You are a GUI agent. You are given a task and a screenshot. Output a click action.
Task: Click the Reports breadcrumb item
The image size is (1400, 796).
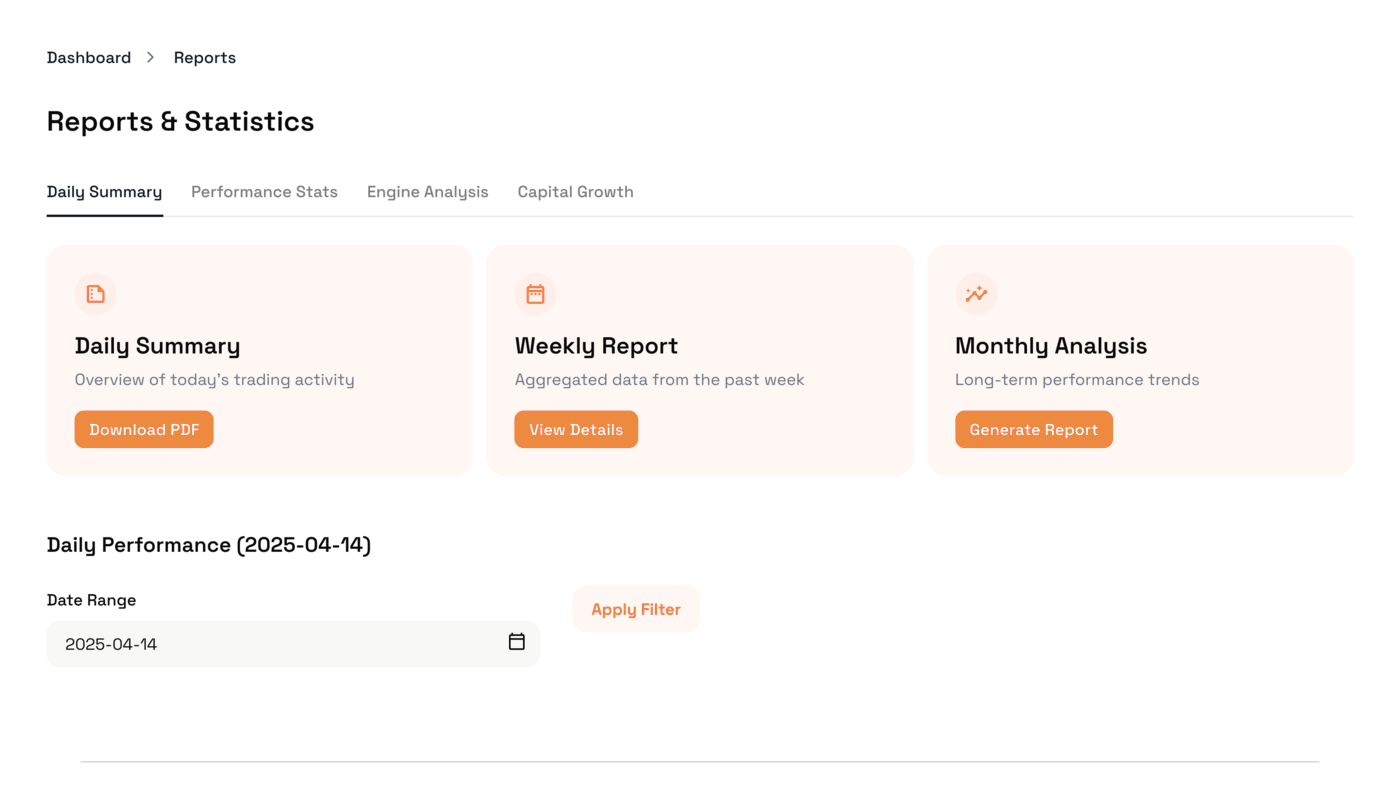(204, 58)
